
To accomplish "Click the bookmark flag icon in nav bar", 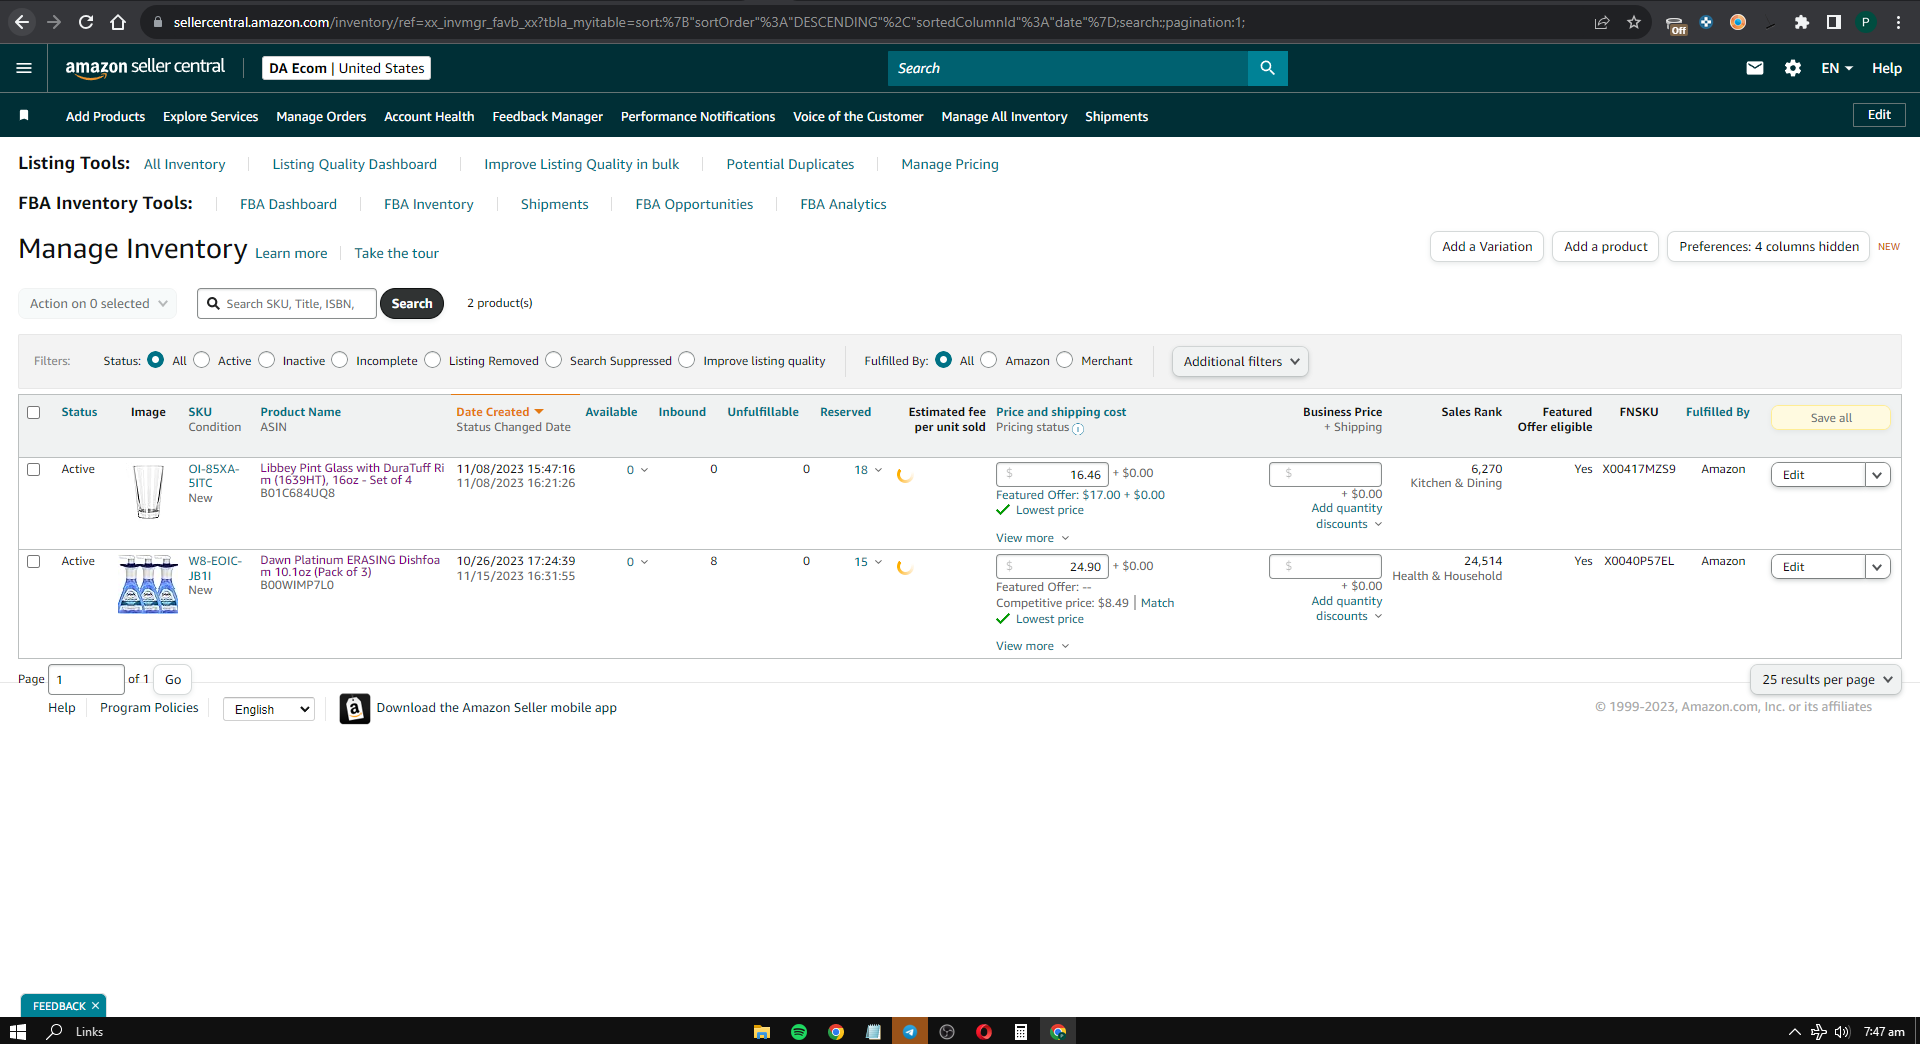I will point(24,116).
